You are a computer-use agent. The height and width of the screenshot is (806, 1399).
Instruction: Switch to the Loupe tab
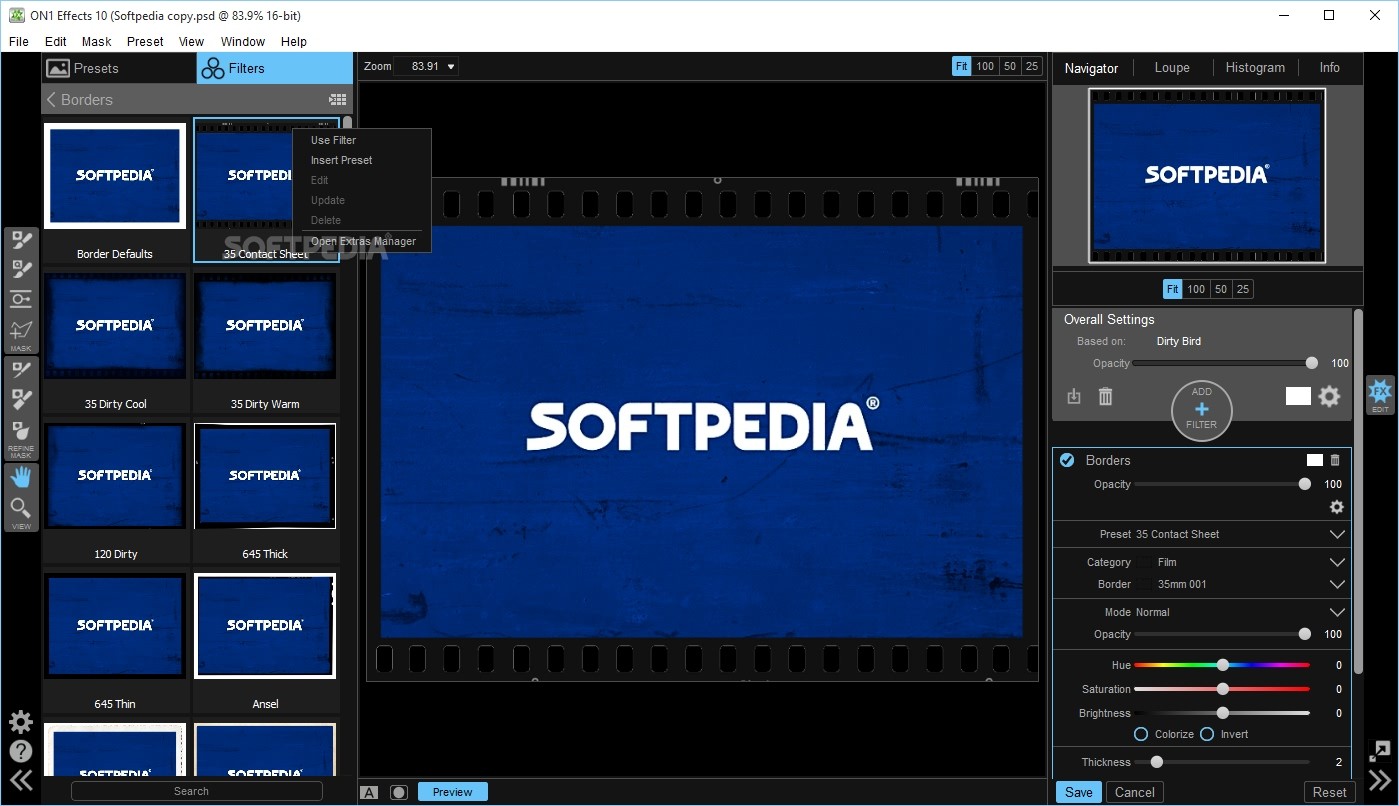[1172, 67]
